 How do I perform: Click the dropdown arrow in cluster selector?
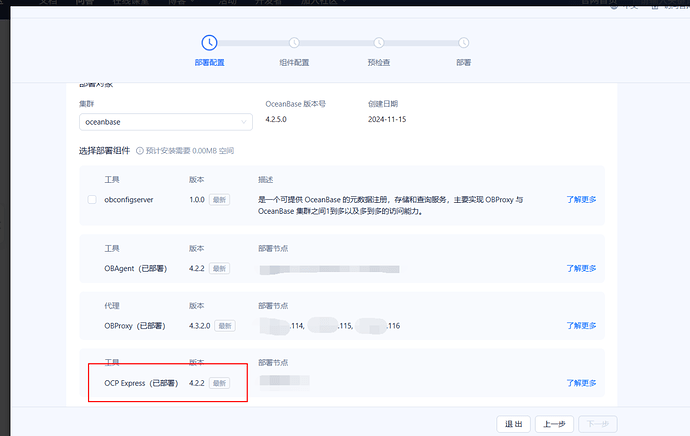(243, 122)
